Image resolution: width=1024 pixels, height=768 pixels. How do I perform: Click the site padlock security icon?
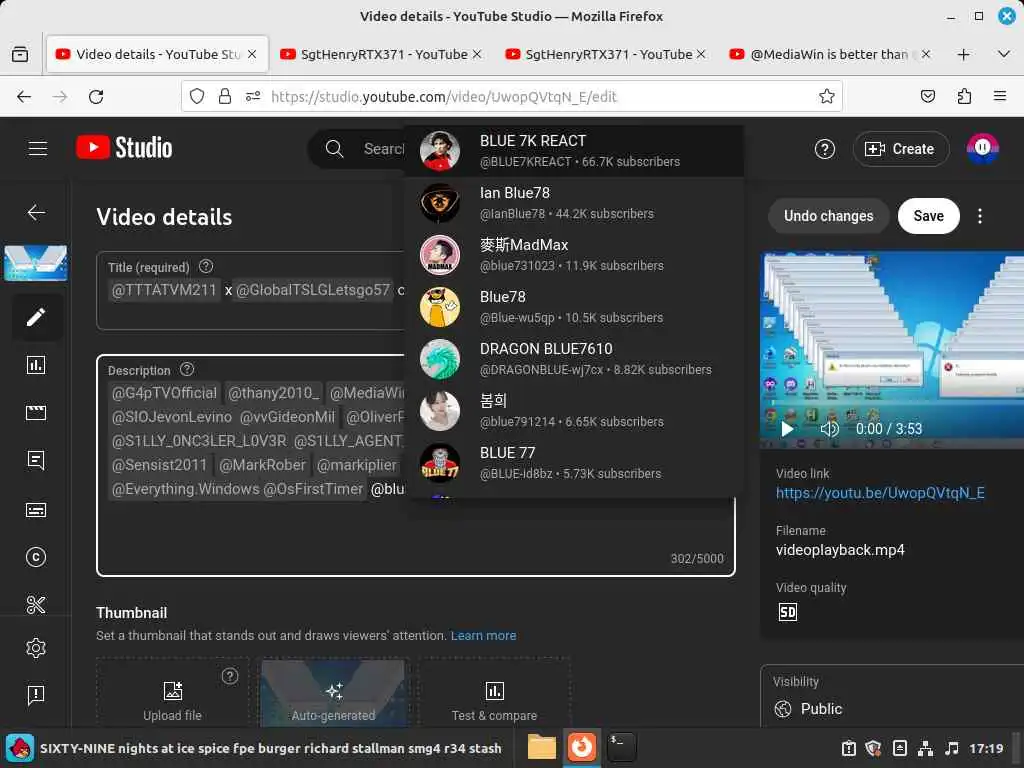click(225, 97)
